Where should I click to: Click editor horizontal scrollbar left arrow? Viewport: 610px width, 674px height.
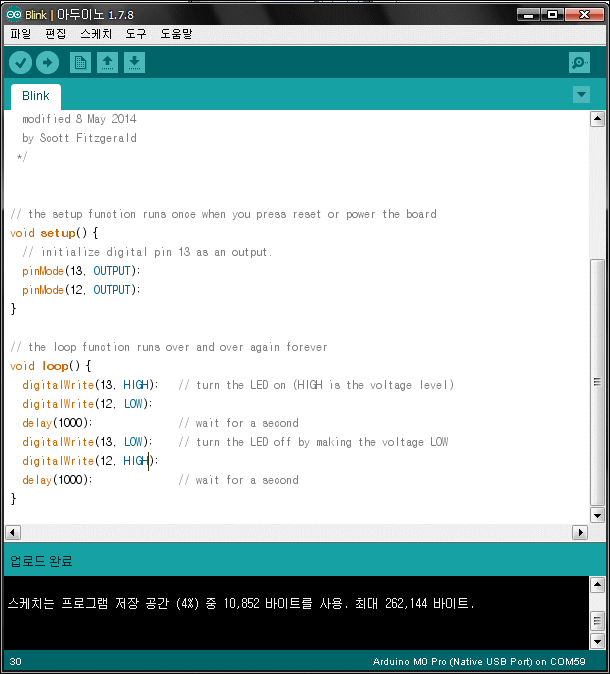(12, 533)
